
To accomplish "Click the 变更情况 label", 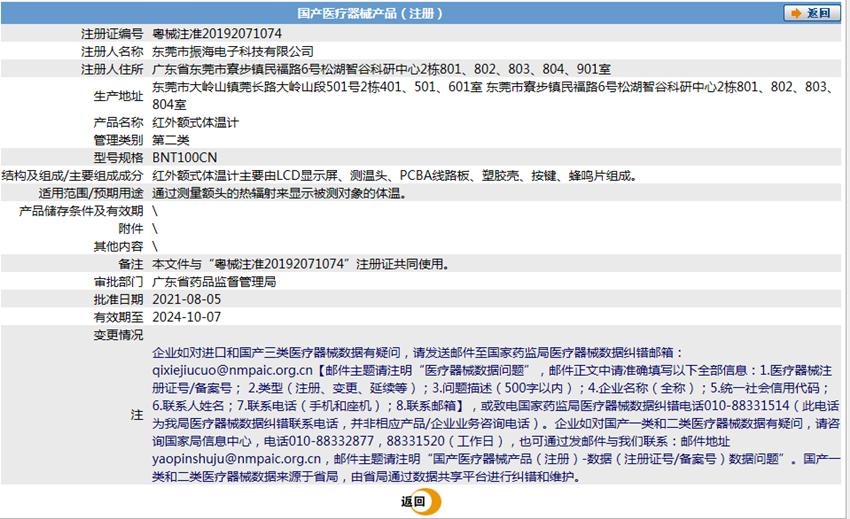I will click(x=118, y=335).
